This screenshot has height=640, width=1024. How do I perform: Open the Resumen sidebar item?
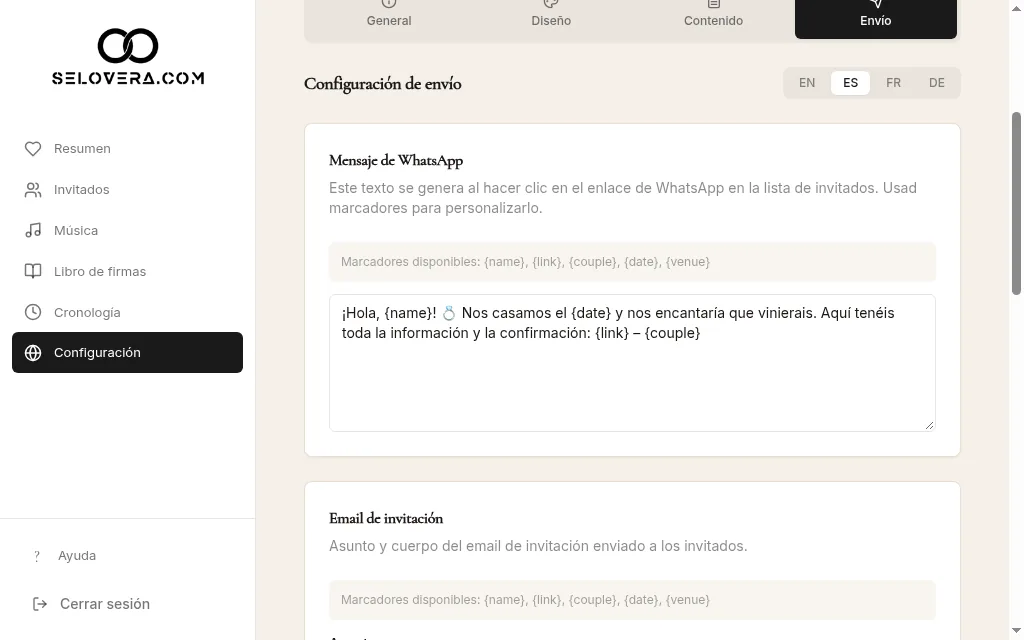click(x=127, y=149)
